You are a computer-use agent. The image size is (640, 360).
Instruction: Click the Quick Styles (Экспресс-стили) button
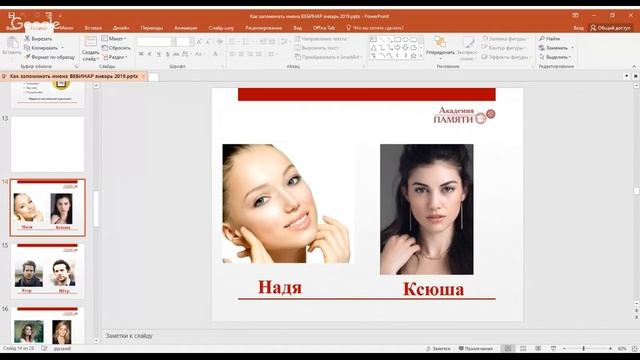467,48
